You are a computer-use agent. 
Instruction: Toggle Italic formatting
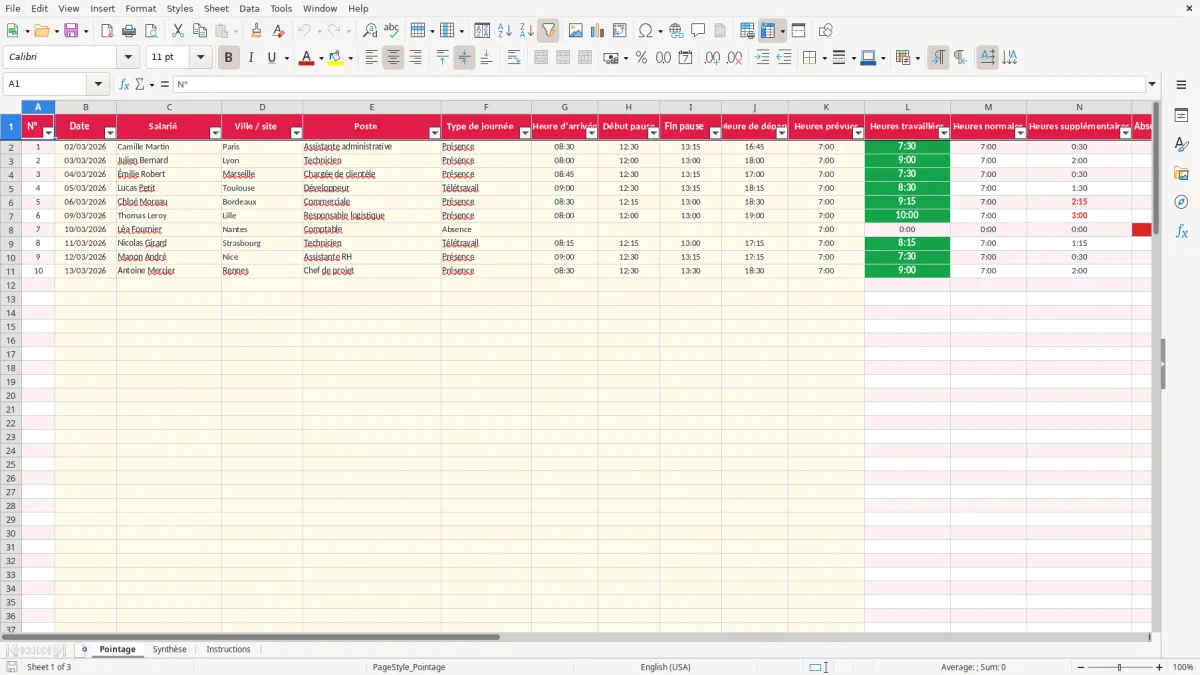(251, 58)
